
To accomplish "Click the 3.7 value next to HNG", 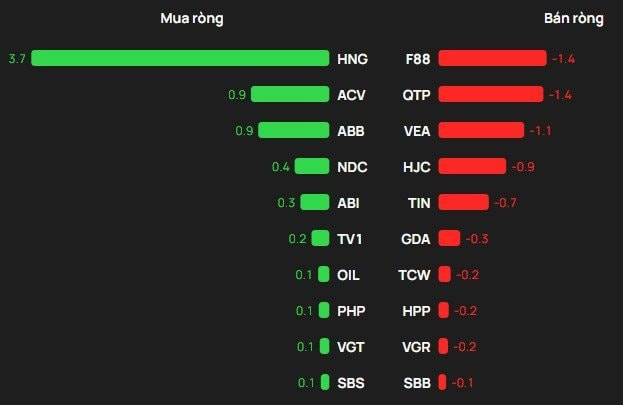I will tap(17, 59).
